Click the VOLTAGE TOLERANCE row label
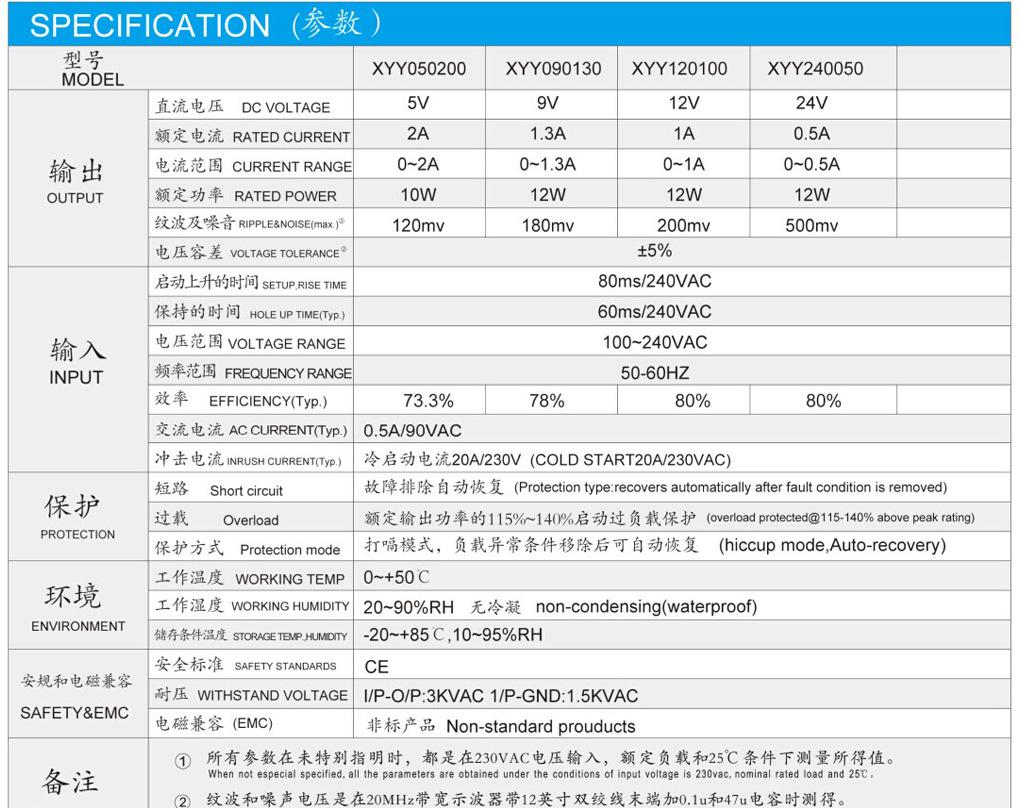1020x808 pixels. 288,253
